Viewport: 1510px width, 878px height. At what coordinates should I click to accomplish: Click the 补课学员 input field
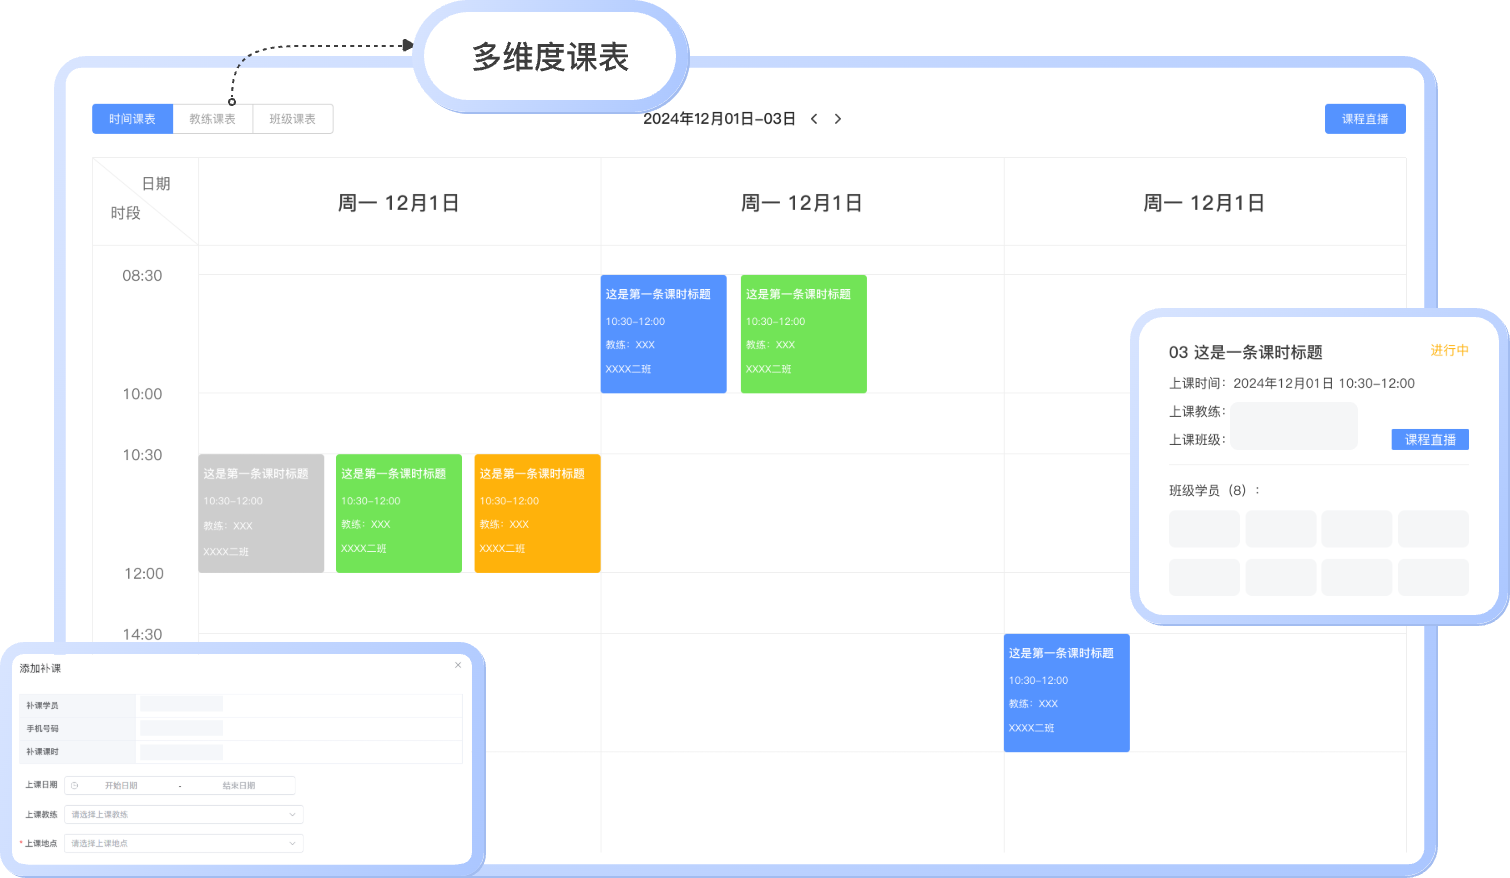coord(182,703)
